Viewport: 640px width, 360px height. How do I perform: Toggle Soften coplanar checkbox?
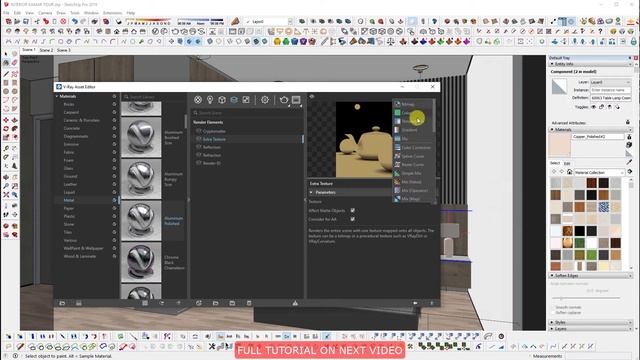(x=553, y=313)
